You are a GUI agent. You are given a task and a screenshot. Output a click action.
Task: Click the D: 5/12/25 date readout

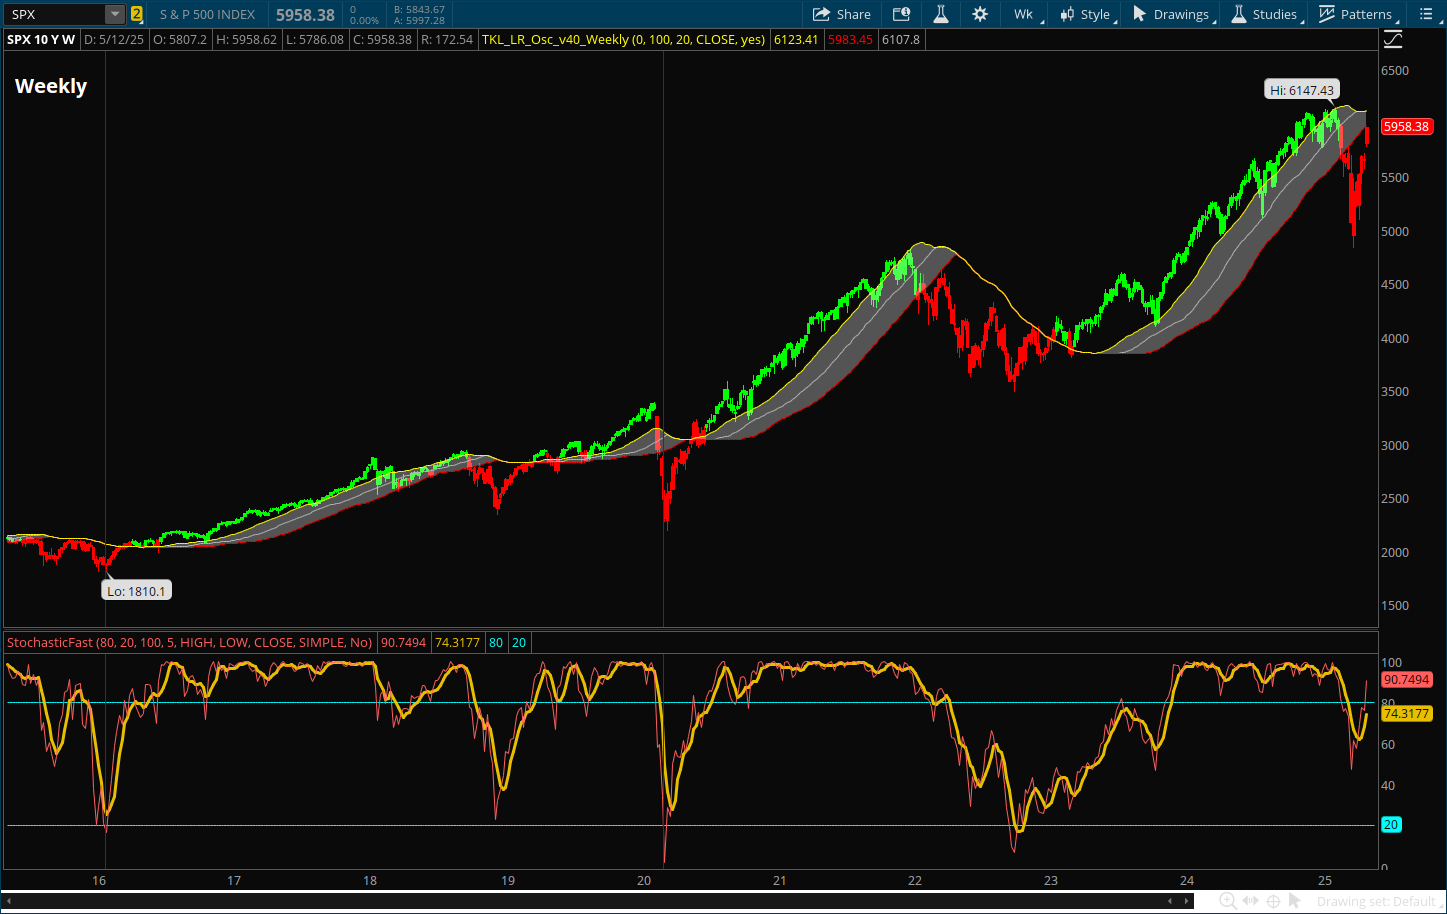tap(114, 40)
